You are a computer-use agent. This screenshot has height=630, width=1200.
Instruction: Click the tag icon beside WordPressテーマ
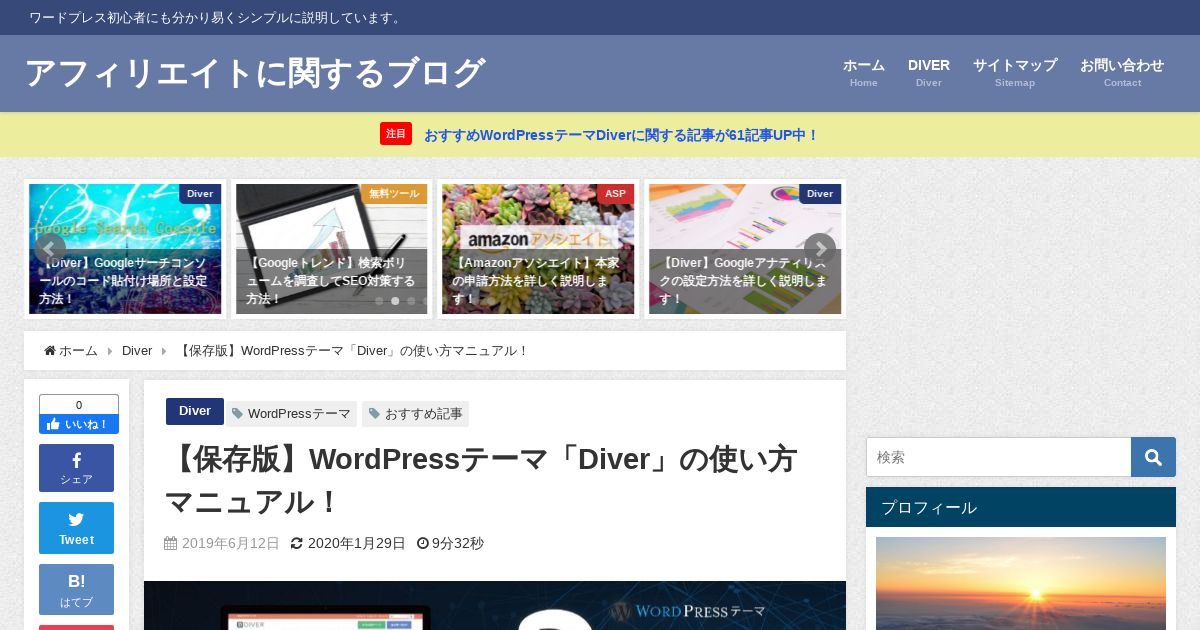pos(237,413)
